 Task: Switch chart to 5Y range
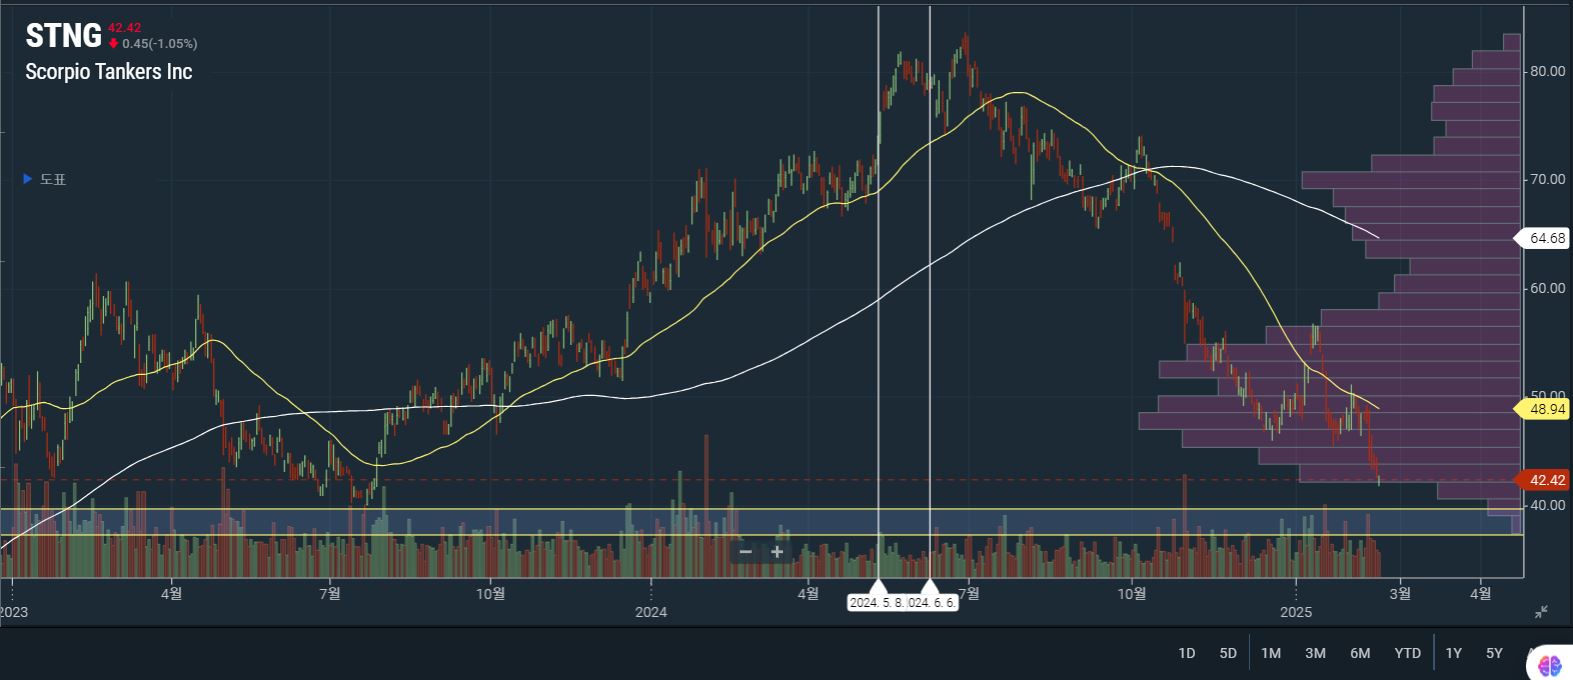pyautogui.click(x=1494, y=653)
